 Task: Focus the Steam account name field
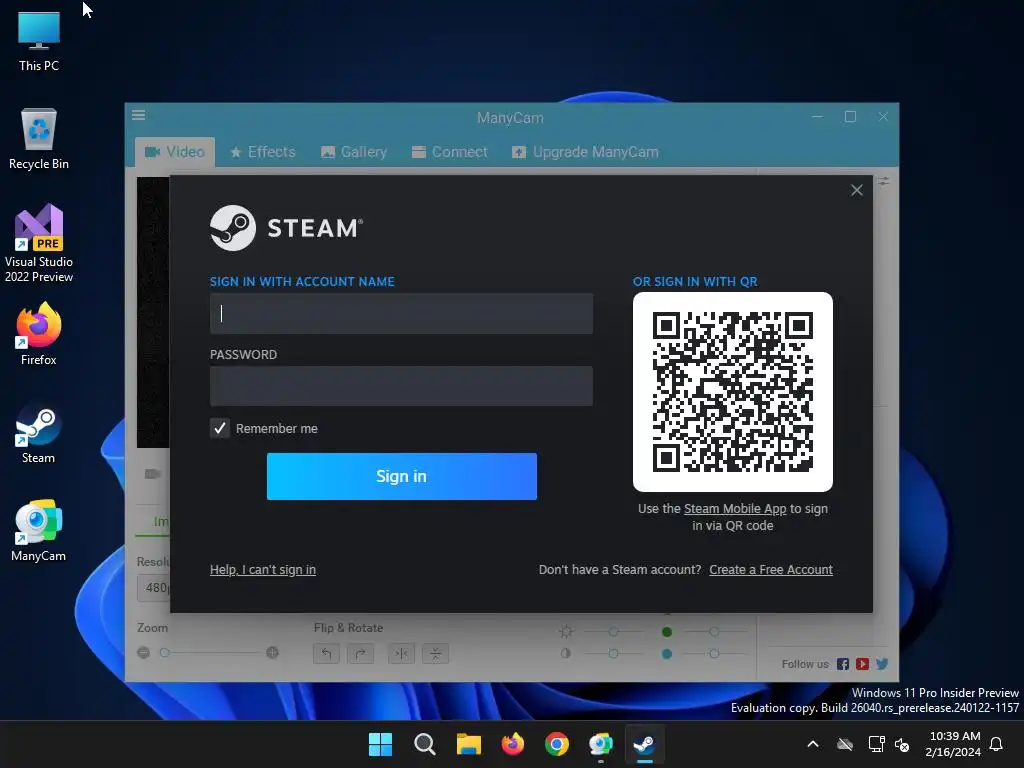(401, 313)
